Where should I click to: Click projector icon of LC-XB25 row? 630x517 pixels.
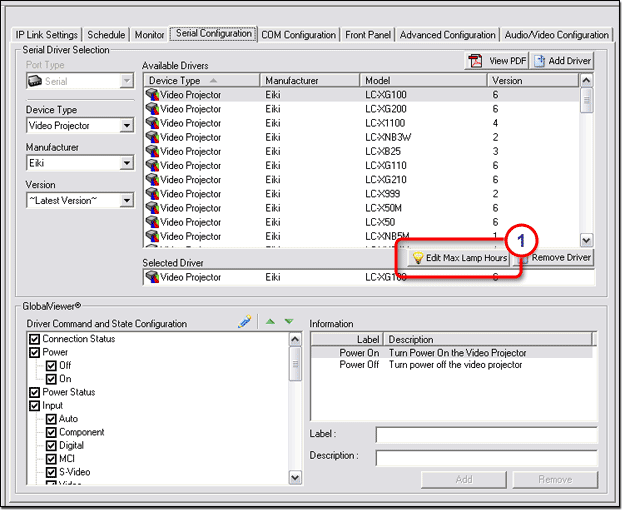pos(152,151)
